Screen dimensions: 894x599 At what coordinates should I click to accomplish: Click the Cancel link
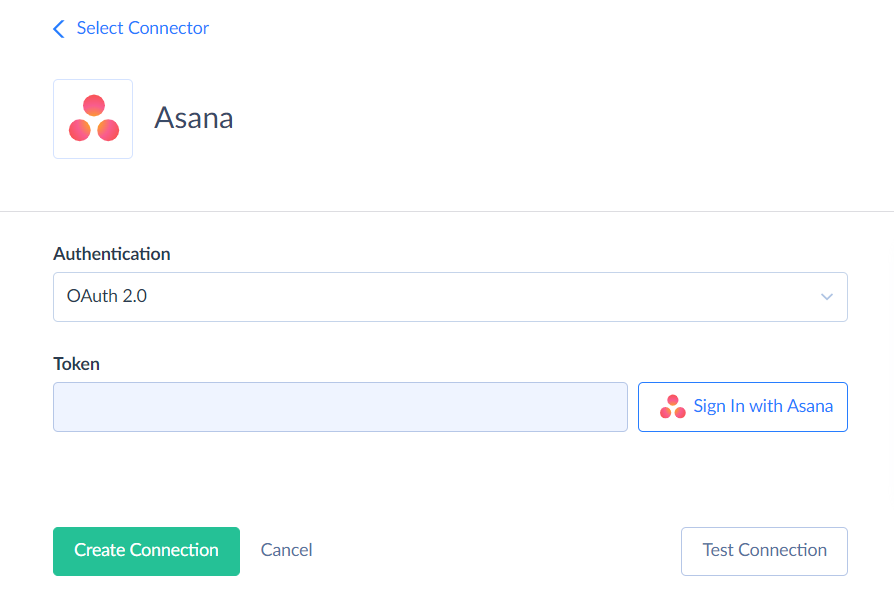point(286,550)
